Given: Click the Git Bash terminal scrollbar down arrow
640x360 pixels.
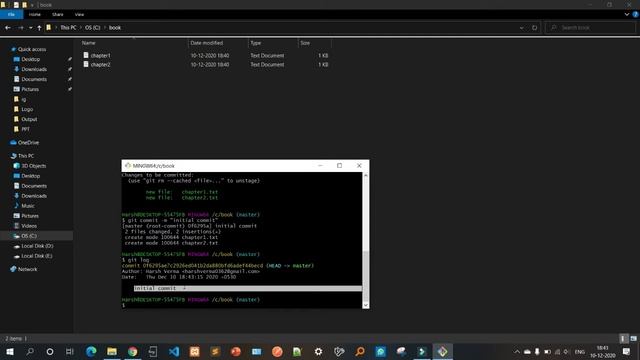Looking at the screenshot, I should (365, 305).
